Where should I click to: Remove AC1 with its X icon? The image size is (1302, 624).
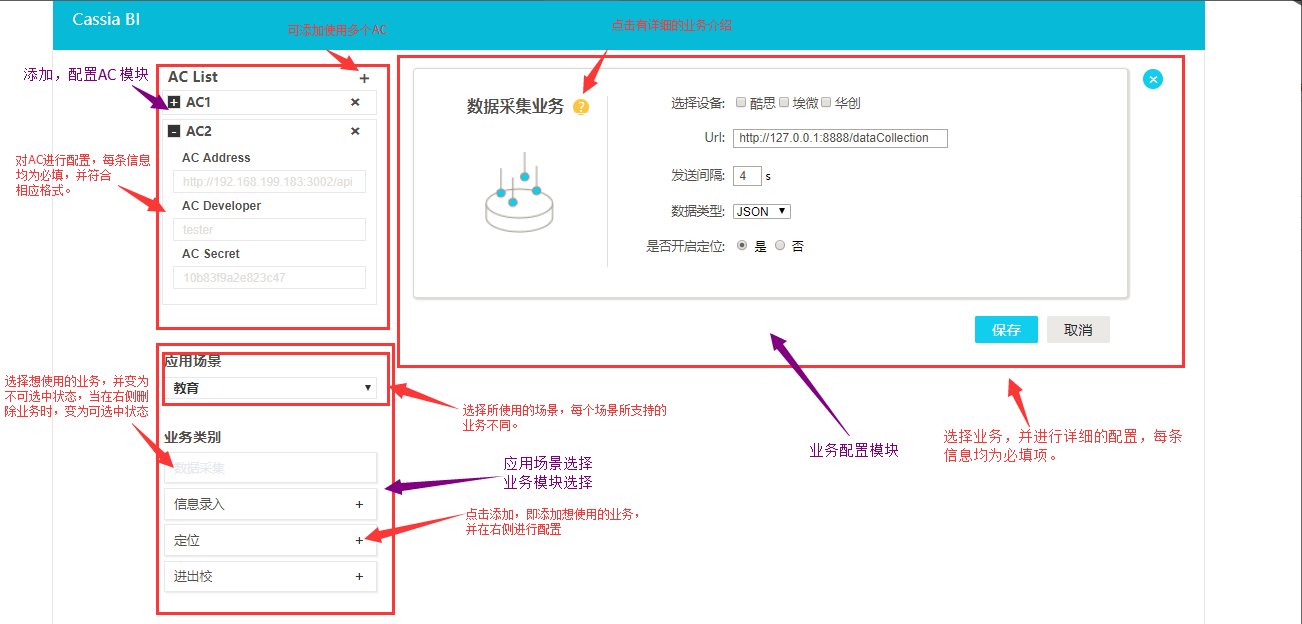coord(355,102)
